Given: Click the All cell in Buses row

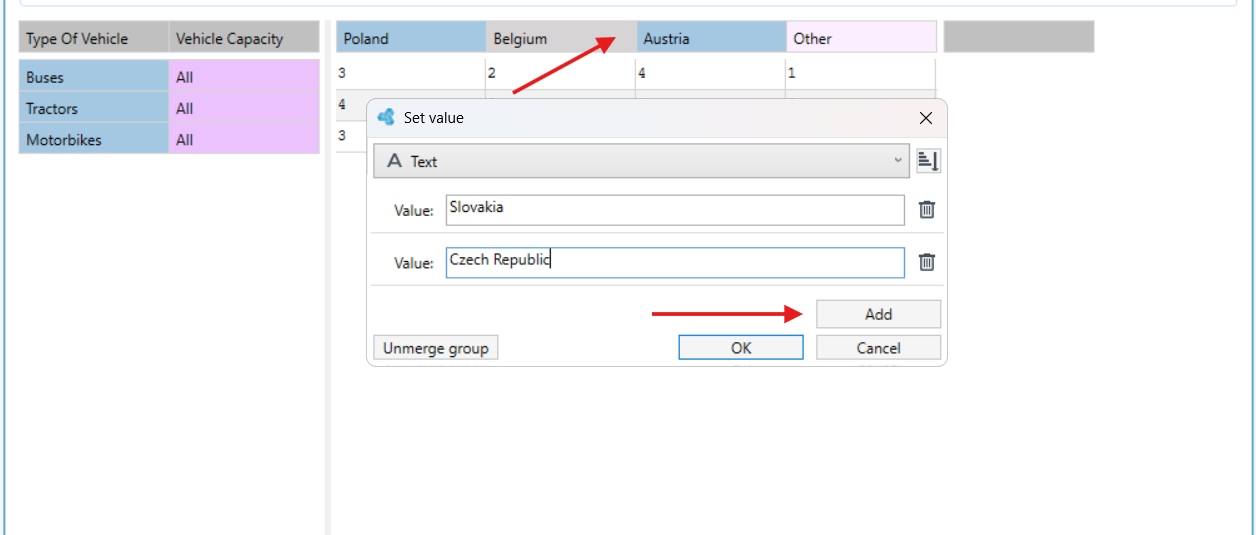Looking at the screenshot, I should 244,77.
